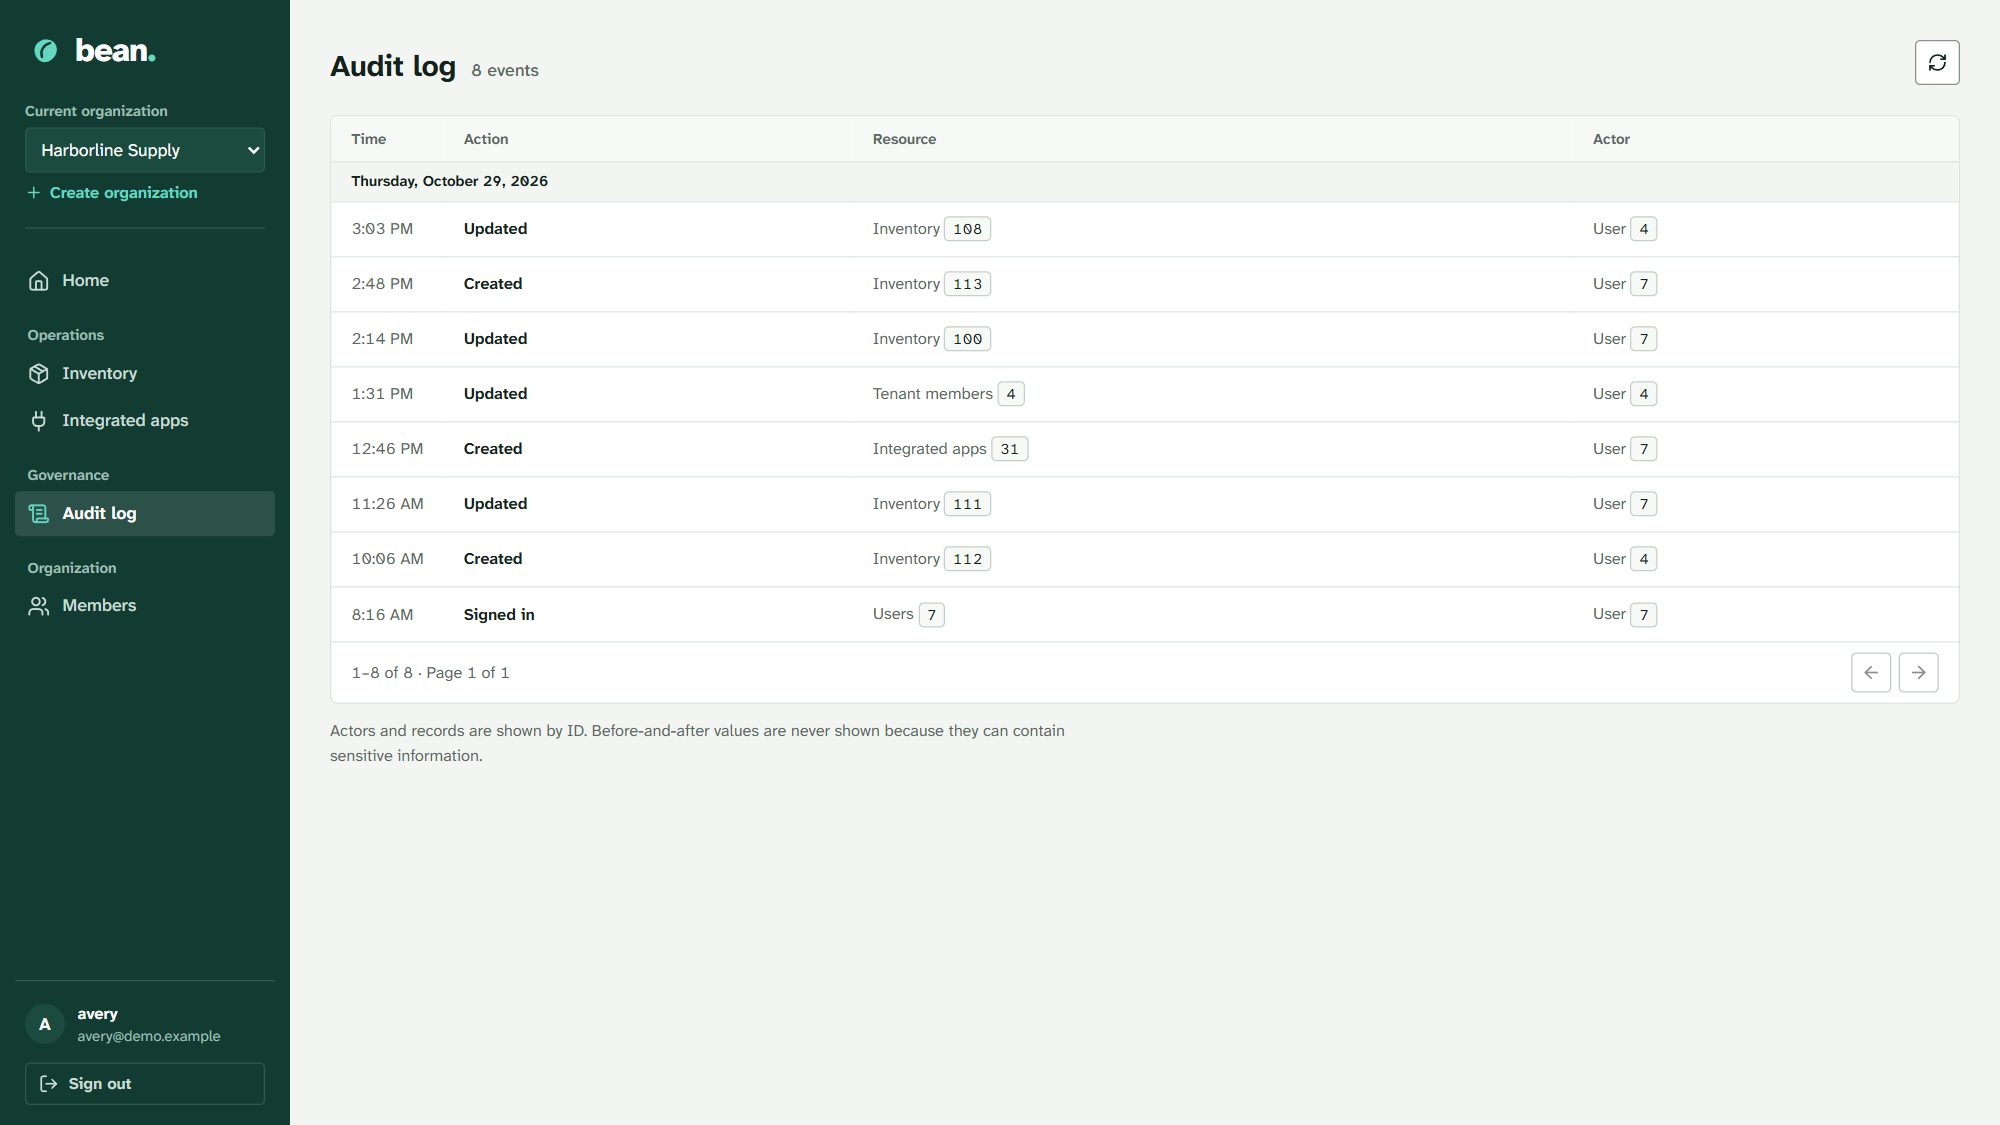
Task: Click the Resource column header
Action: coord(904,139)
